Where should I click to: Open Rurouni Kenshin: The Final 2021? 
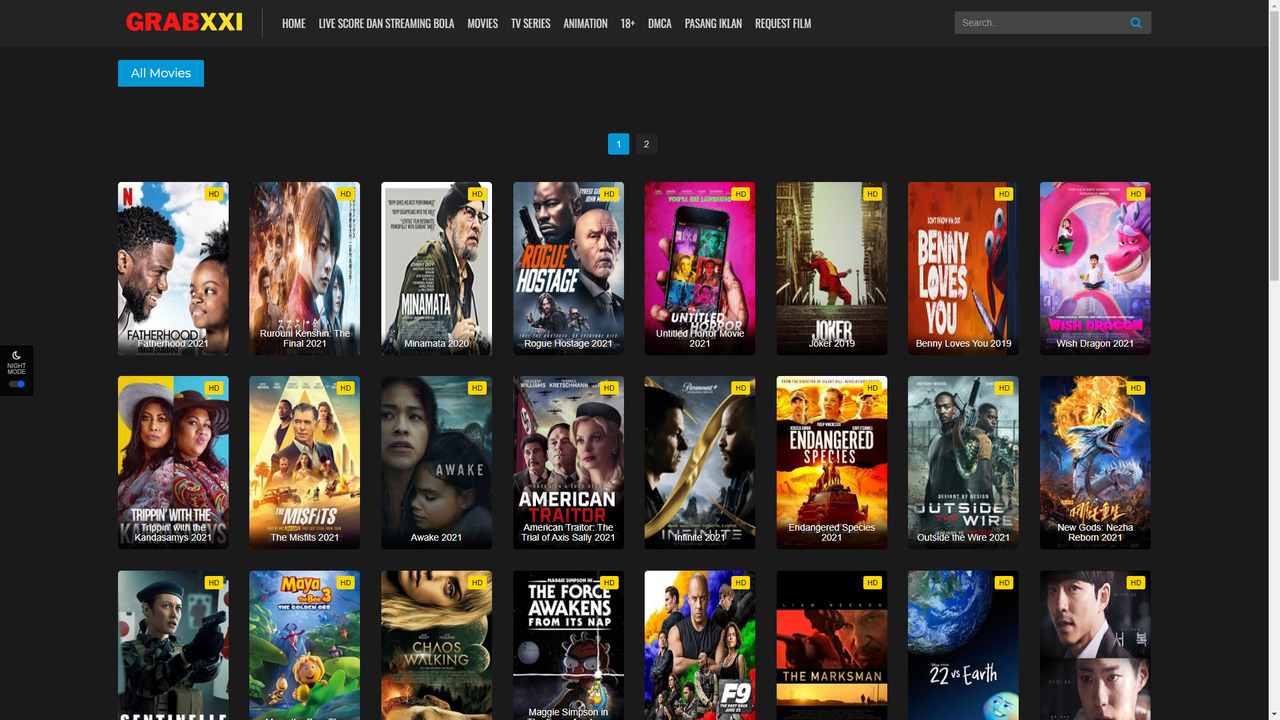[305, 268]
